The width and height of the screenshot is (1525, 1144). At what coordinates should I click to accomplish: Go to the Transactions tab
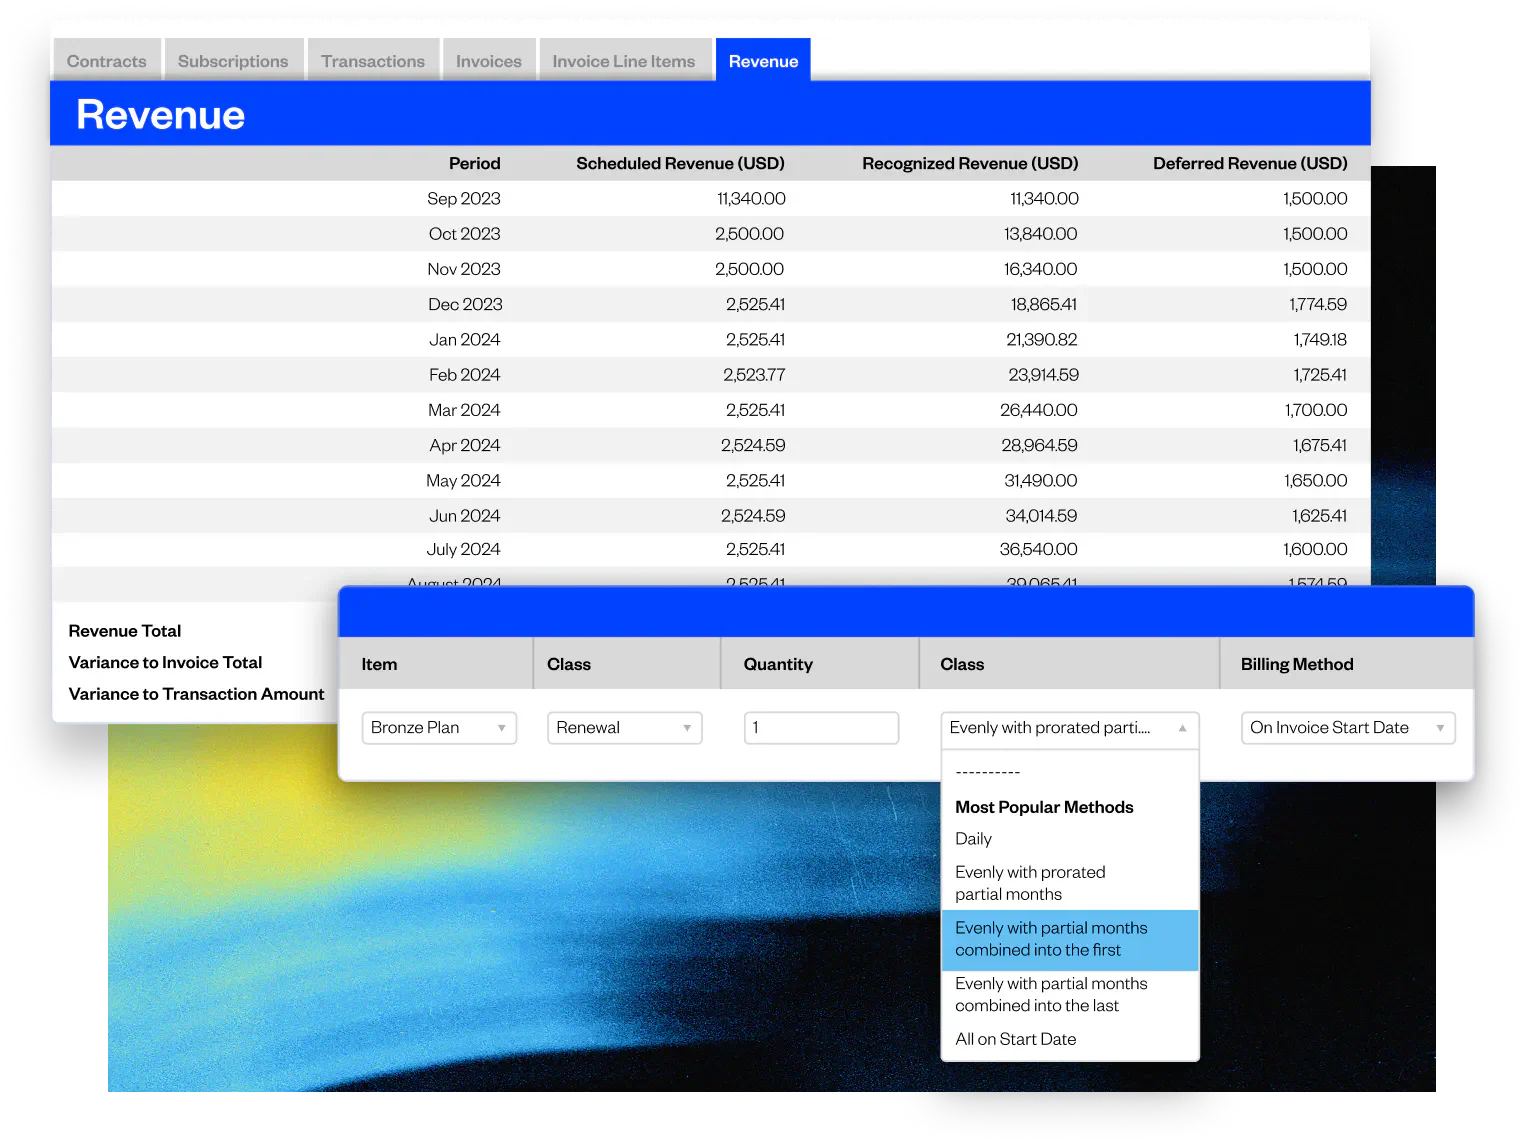(373, 60)
